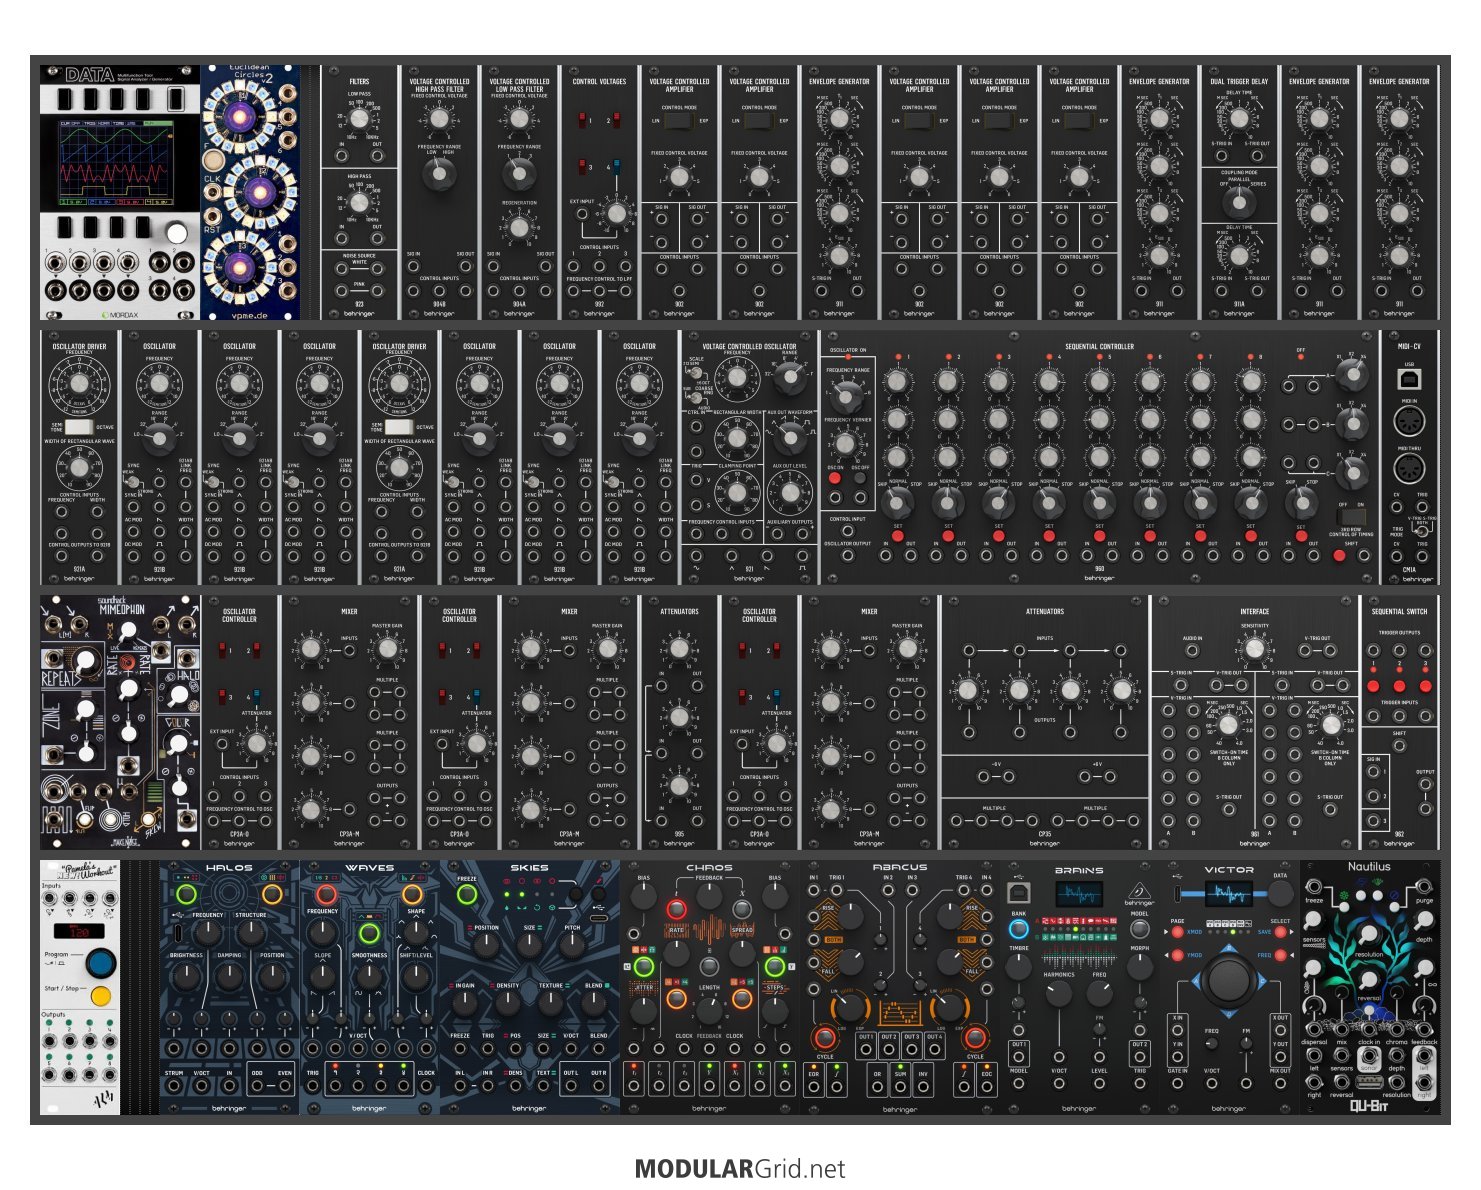Click the EXT INPUT jack on 992 Control Voltages
The height and width of the screenshot is (1190, 1481).
point(583,216)
